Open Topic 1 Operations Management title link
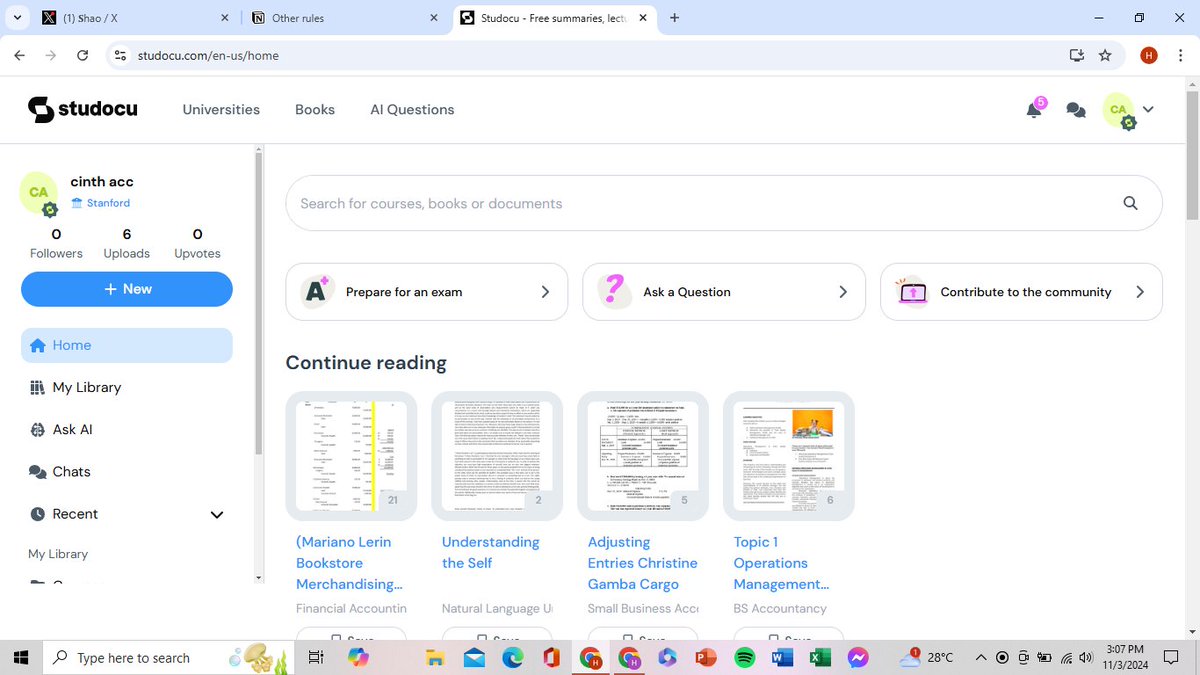The image size is (1200, 675). coord(782,563)
